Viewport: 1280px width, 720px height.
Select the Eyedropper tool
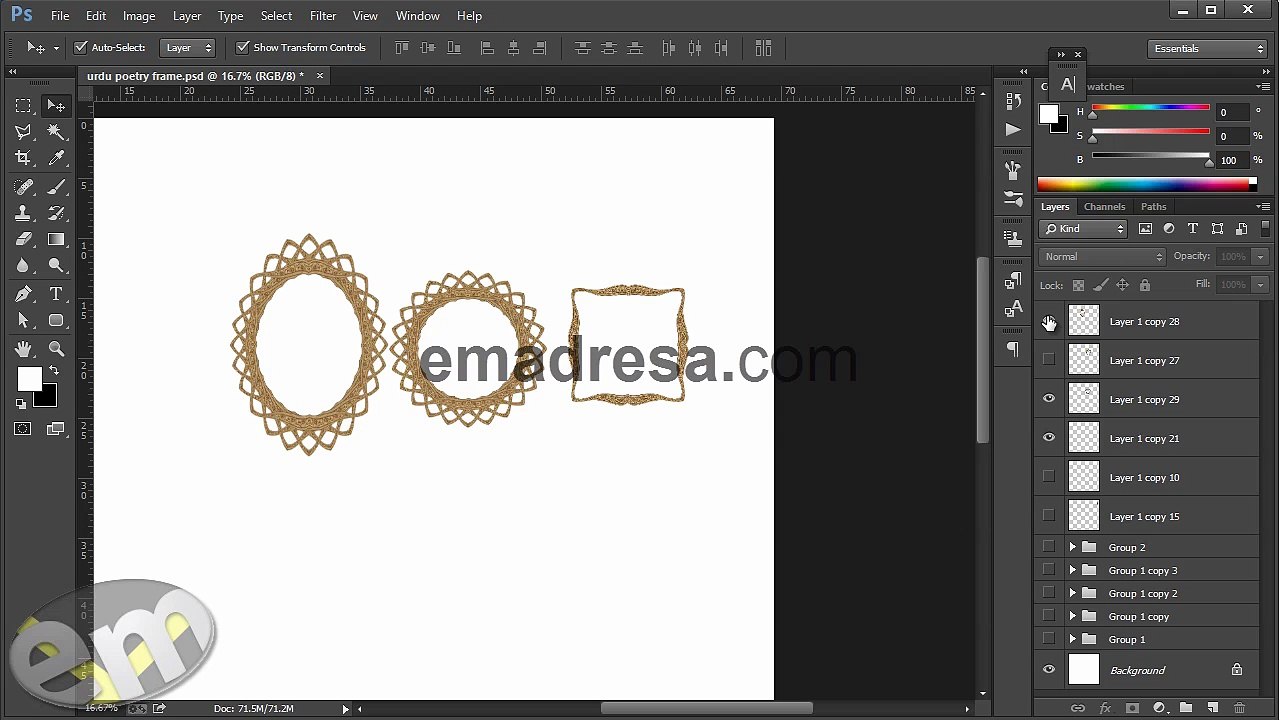click(56, 158)
